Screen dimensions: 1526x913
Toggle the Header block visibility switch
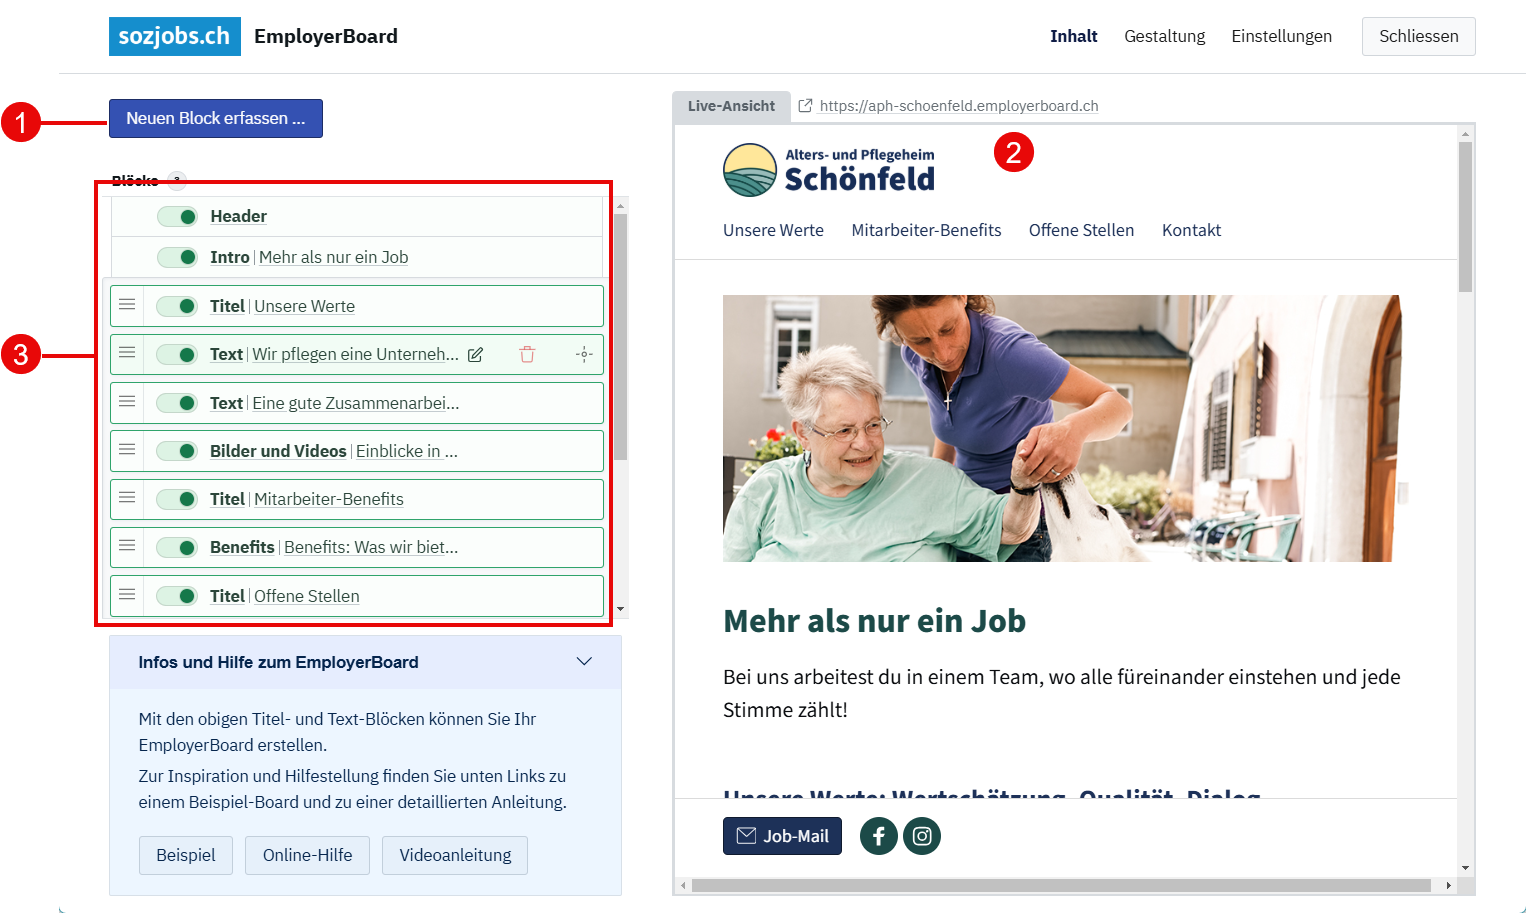click(178, 217)
